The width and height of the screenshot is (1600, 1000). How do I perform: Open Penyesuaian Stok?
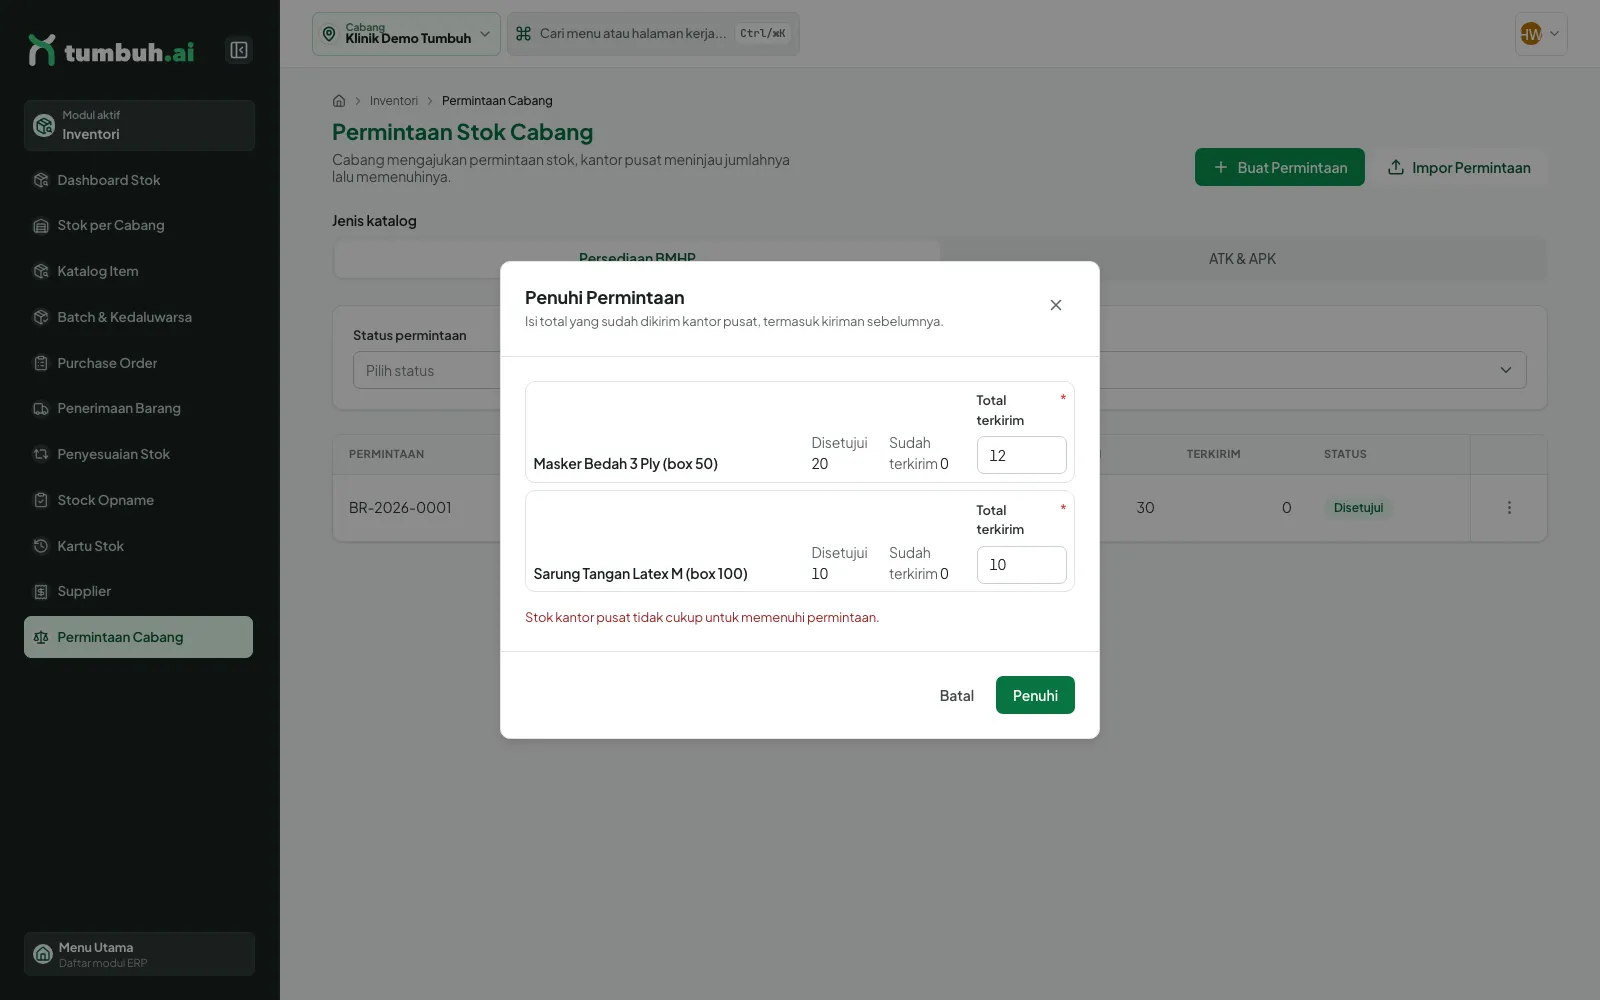point(138,454)
